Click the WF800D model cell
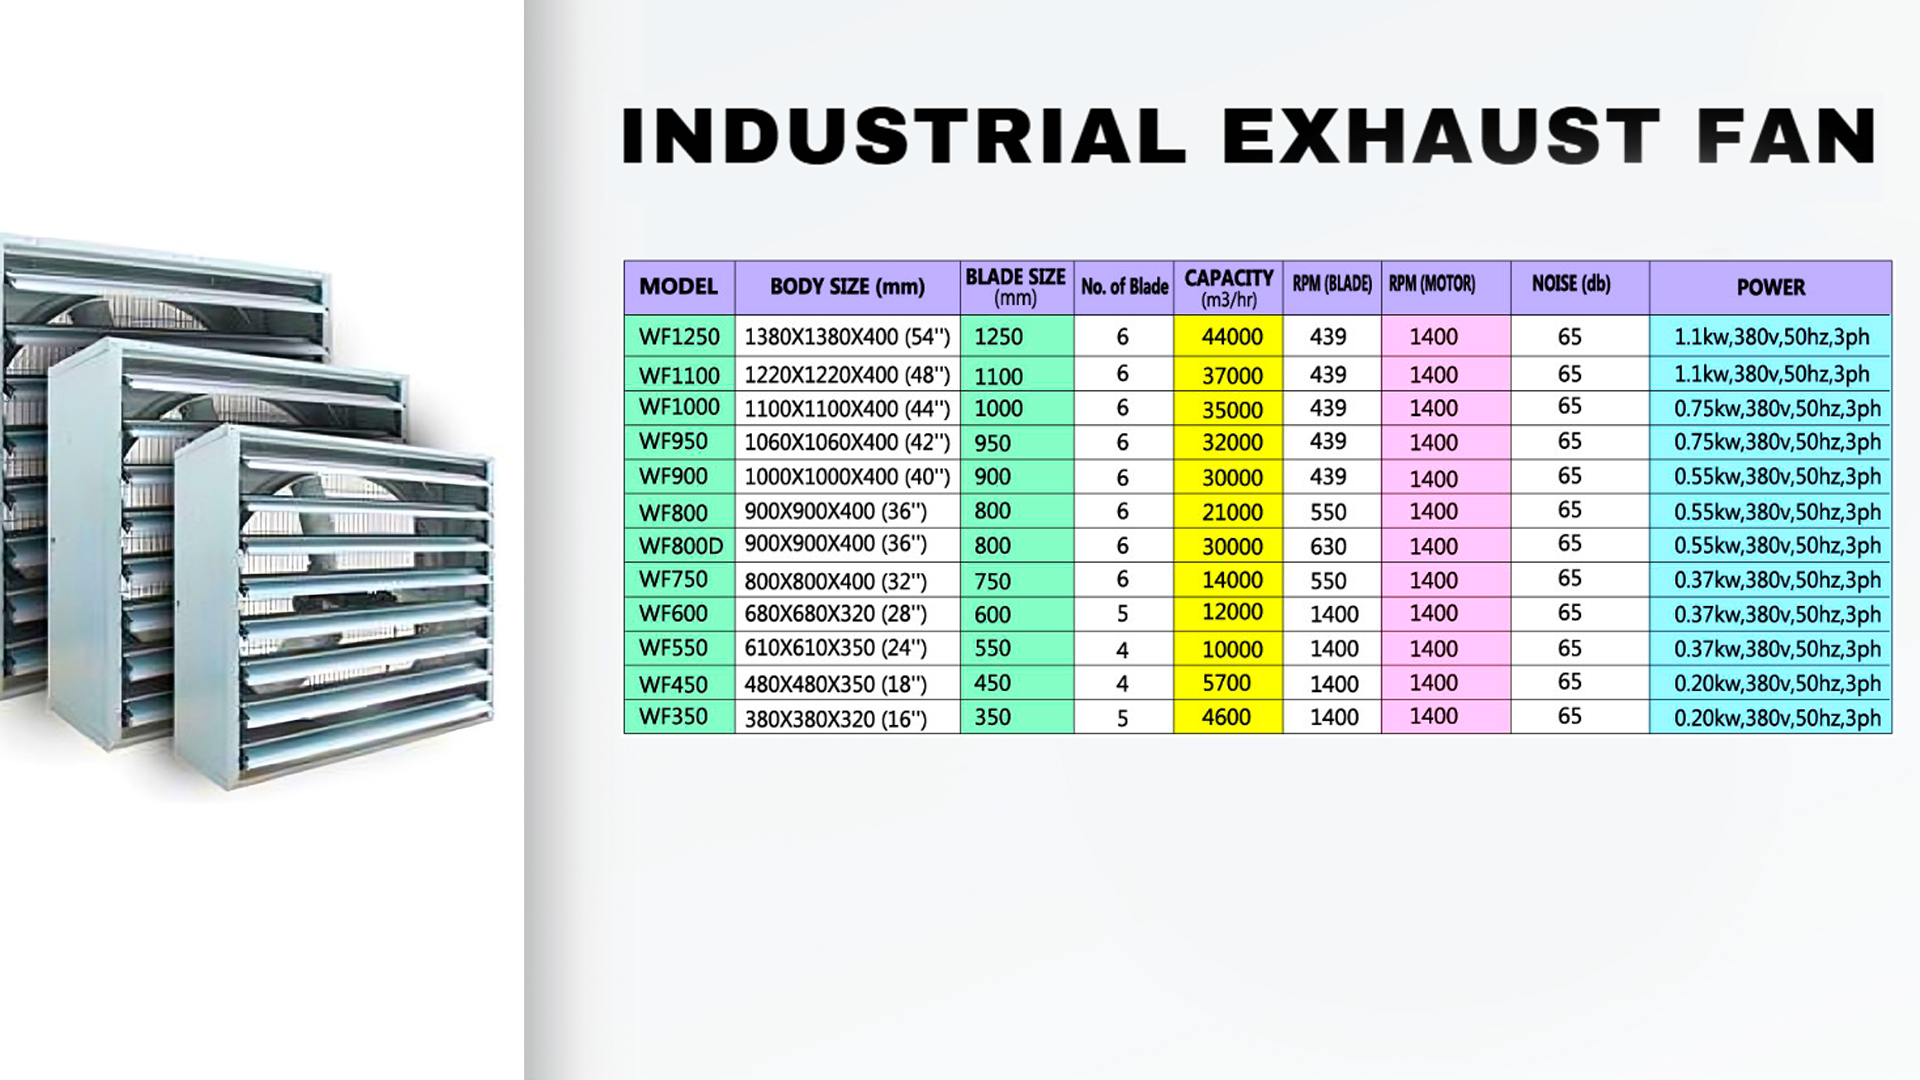This screenshot has height=1080, width=1920. pos(680,546)
